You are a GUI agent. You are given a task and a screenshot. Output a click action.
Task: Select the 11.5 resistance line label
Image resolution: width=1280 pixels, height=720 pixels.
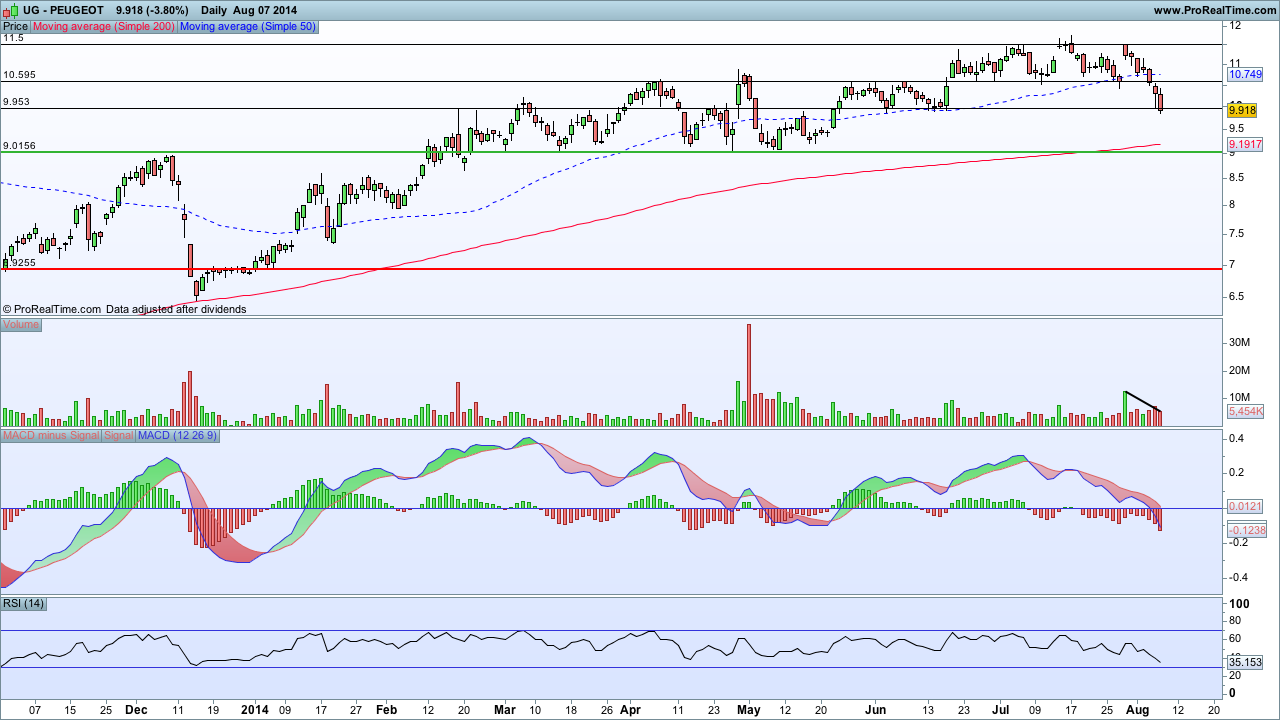(13, 38)
